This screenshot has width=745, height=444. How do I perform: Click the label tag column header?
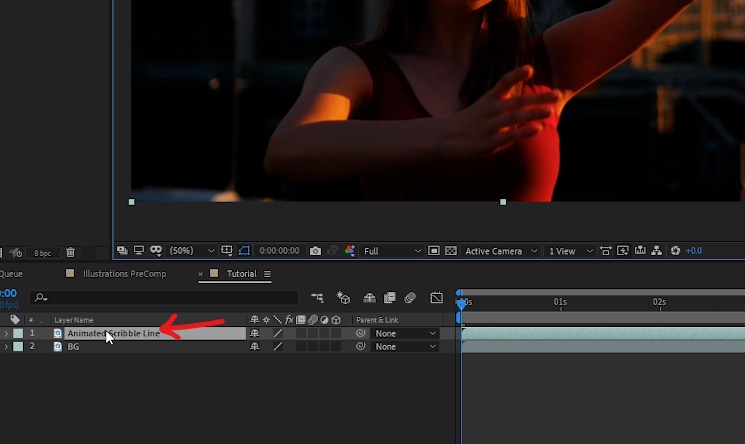15,319
